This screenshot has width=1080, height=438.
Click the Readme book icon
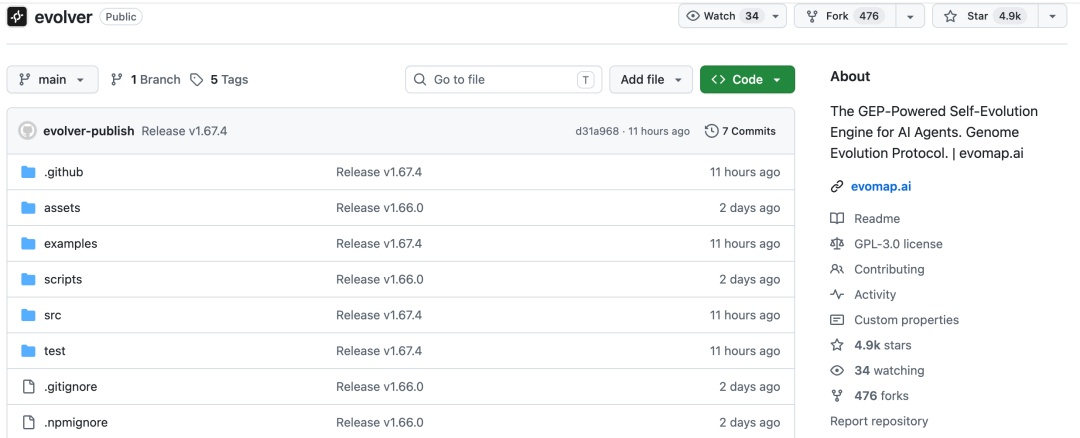point(837,219)
